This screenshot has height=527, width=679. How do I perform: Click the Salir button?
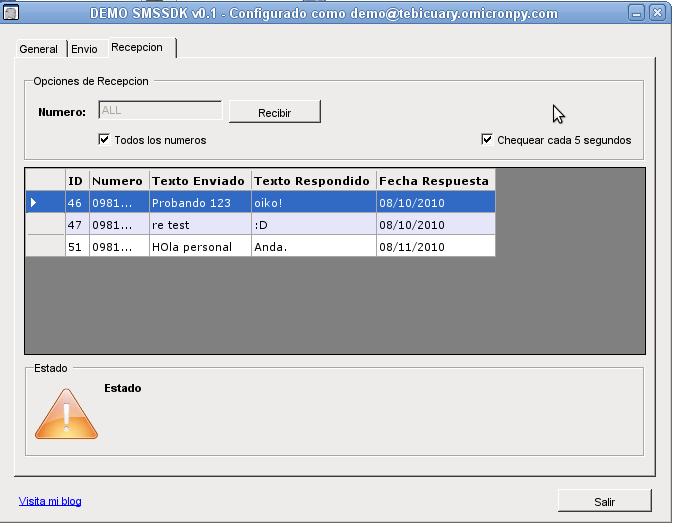click(605, 501)
